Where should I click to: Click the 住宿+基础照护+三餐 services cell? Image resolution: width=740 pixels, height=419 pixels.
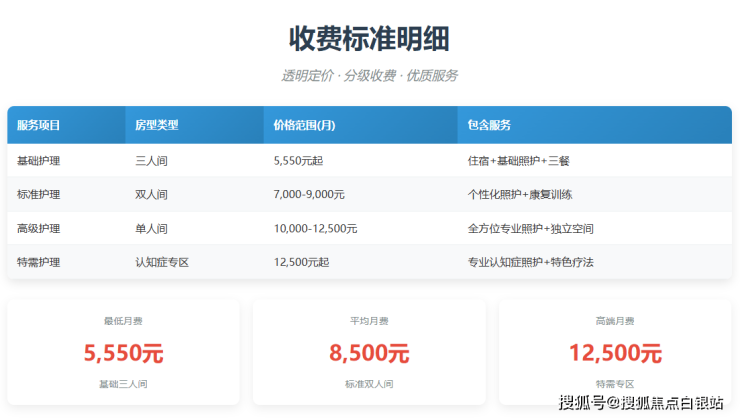tap(524, 160)
